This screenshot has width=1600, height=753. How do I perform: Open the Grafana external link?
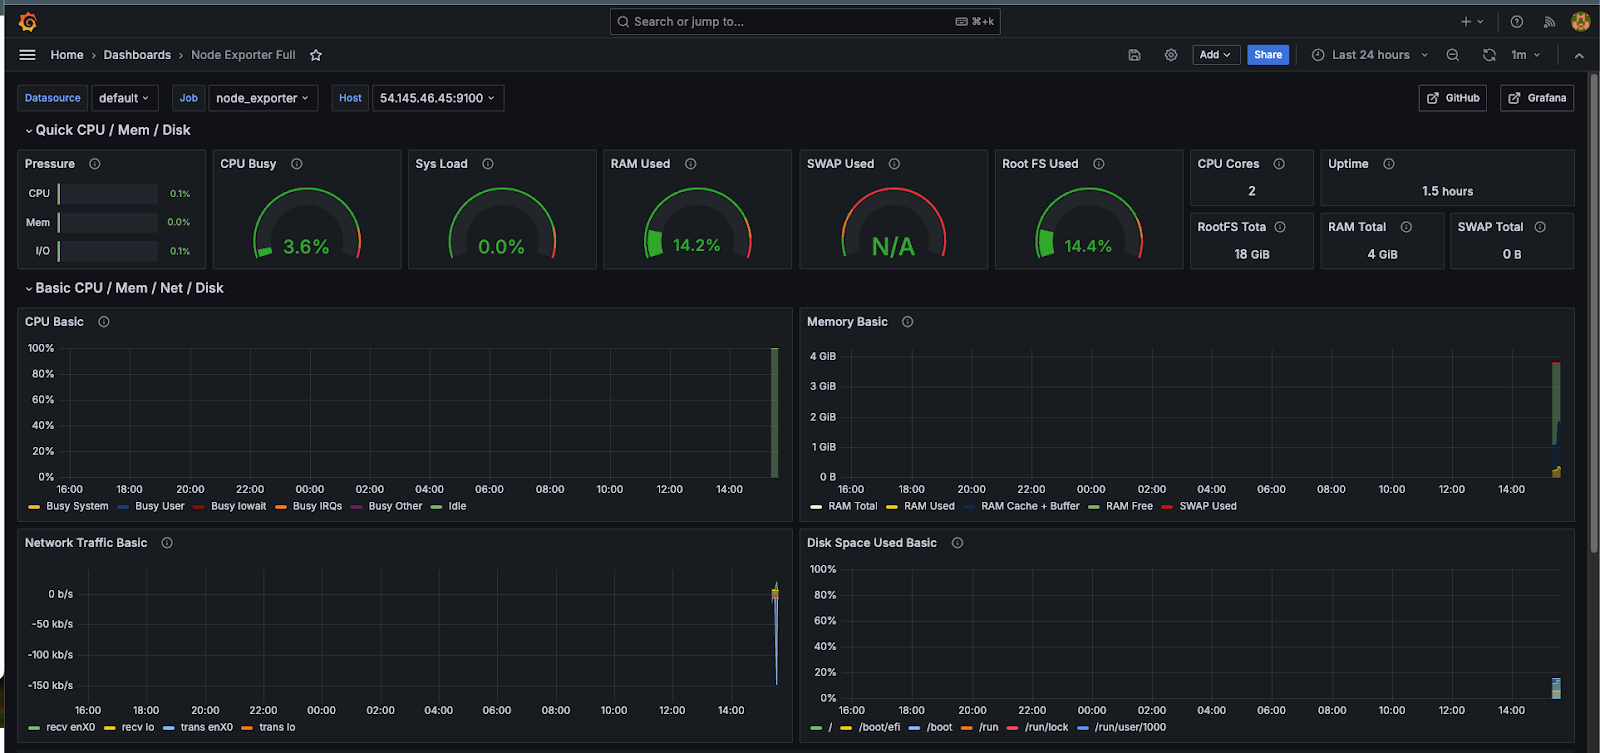click(x=1537, y=98)
